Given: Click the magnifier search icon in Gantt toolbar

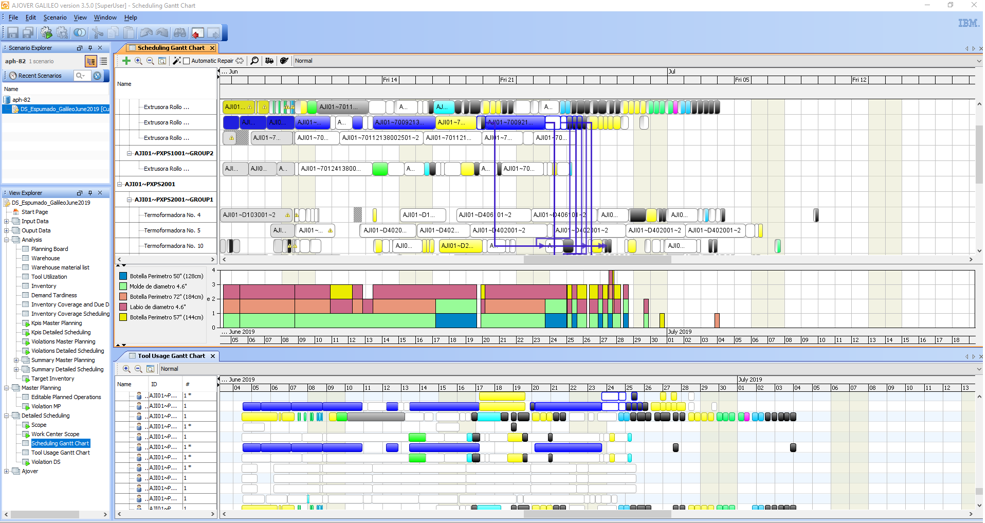Looking at the screenshot, I should coord(254,61).
